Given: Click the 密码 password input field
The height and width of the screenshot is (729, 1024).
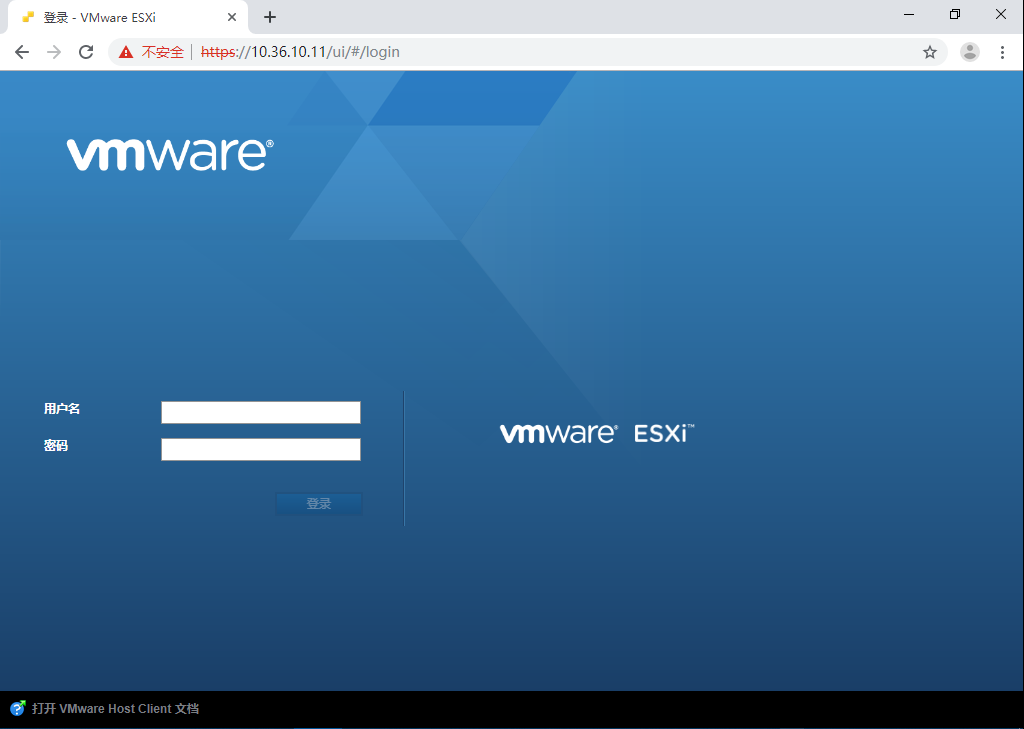Looking at the screenshot, I should [x=260, y=449].
